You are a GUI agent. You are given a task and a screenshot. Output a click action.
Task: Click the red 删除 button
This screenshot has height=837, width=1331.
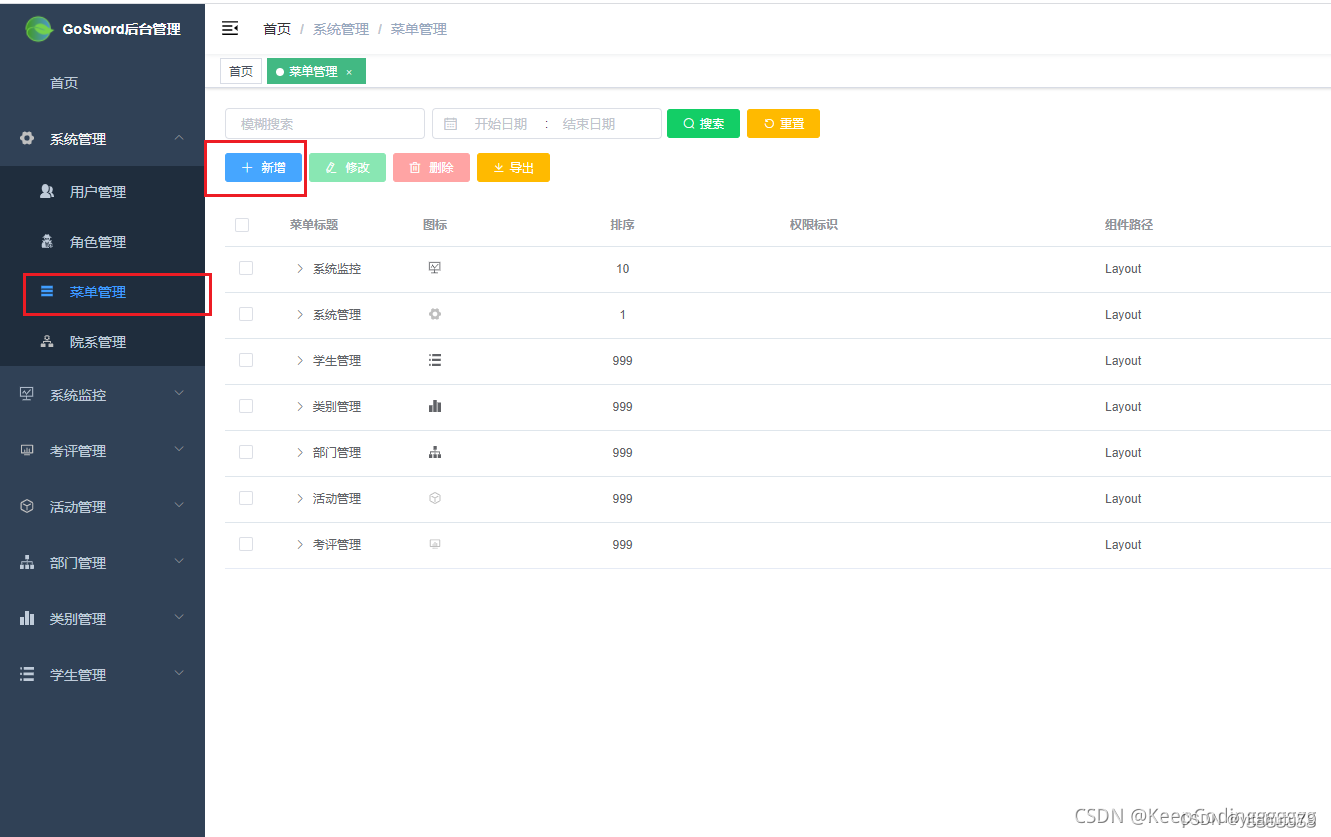[x=431, y=167]
